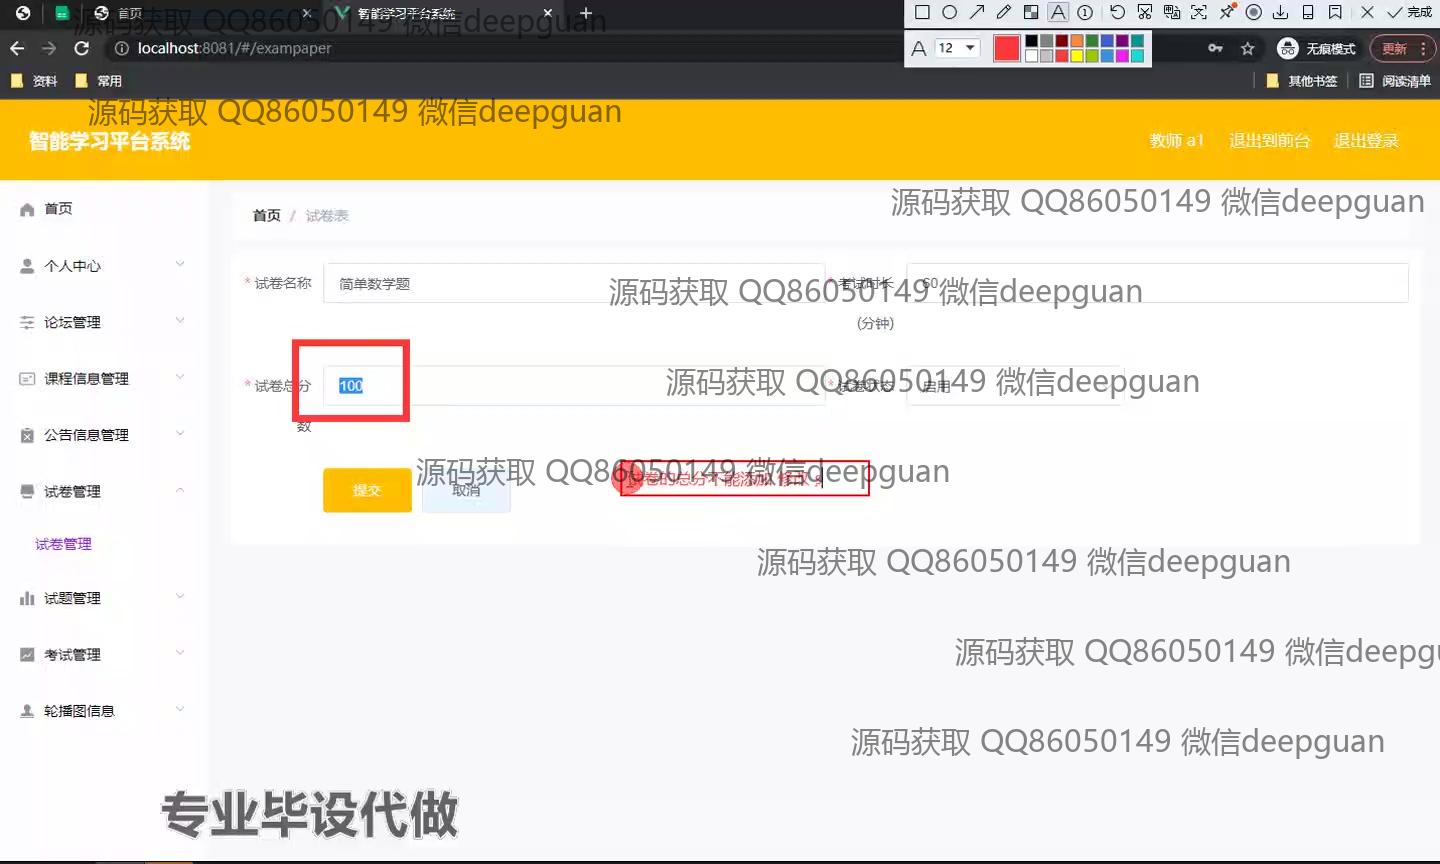The height and width of the screenshot is (864, 1440).
Task: Start screen recording with the record icon
Action: 1253,13
